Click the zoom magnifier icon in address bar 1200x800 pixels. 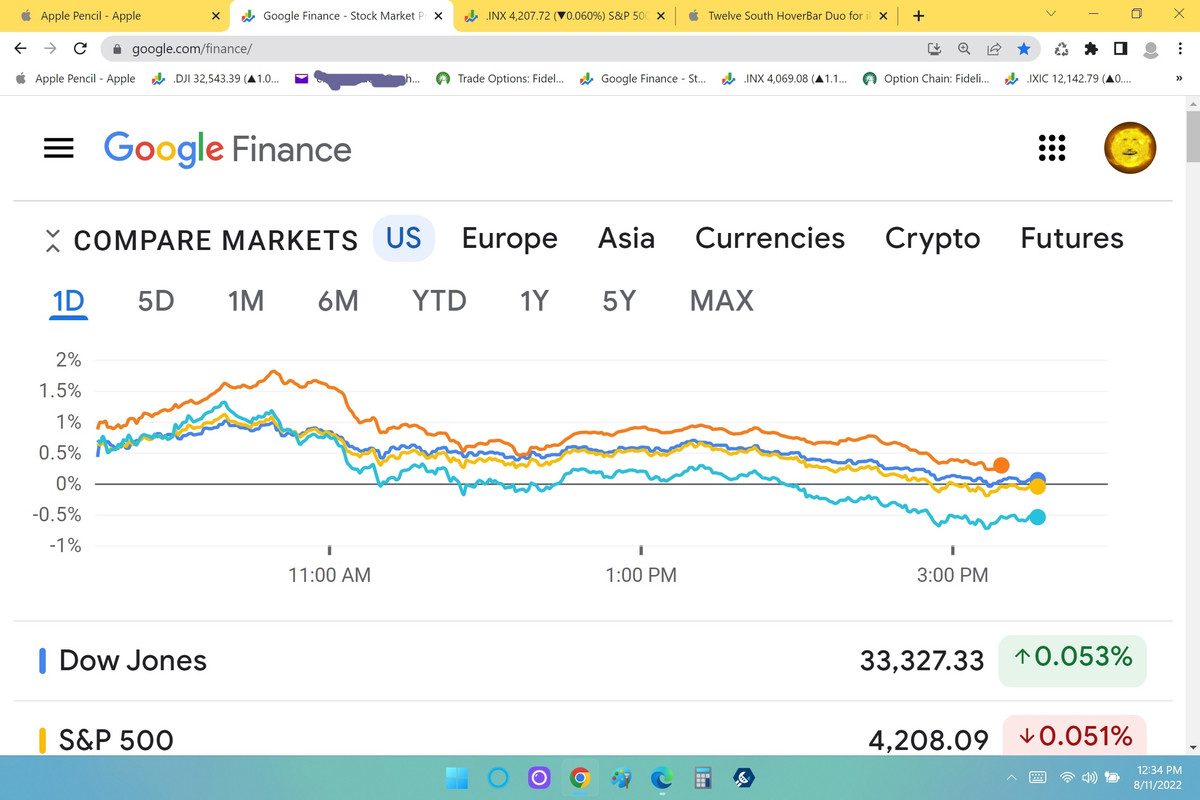click(x=964, y=48)
